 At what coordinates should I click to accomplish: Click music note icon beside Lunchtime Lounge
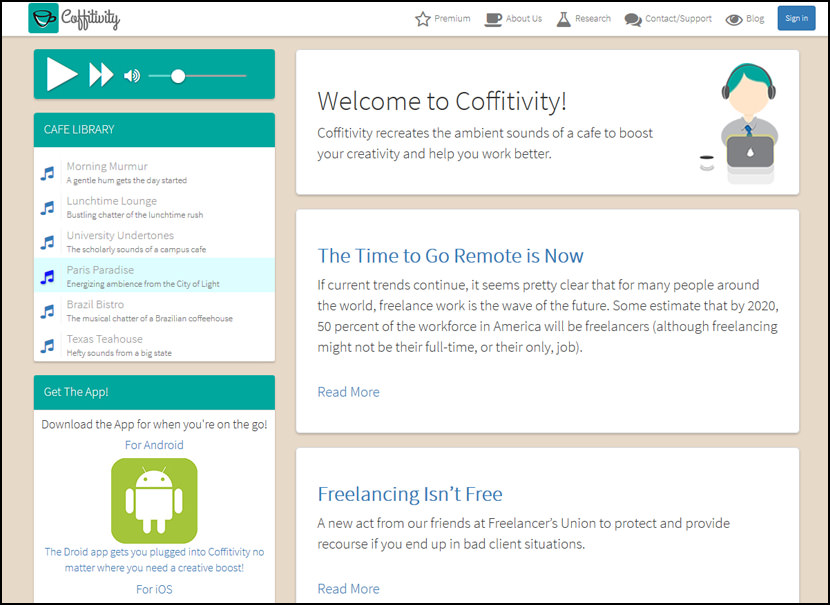coord(48,208)
